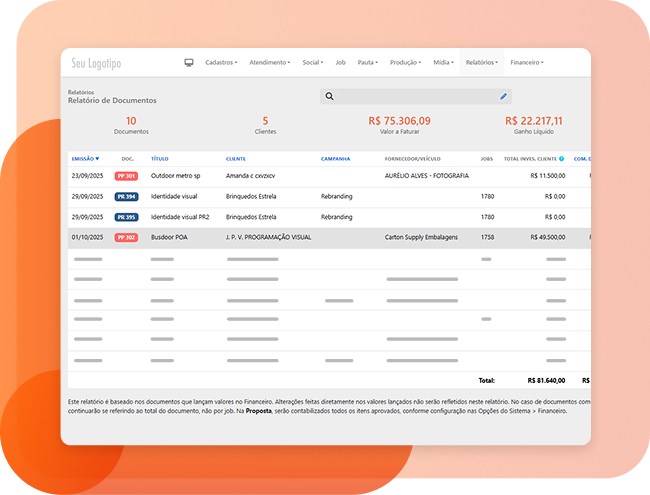Click the monitor dashboard icon in navbar

[189, 62]
